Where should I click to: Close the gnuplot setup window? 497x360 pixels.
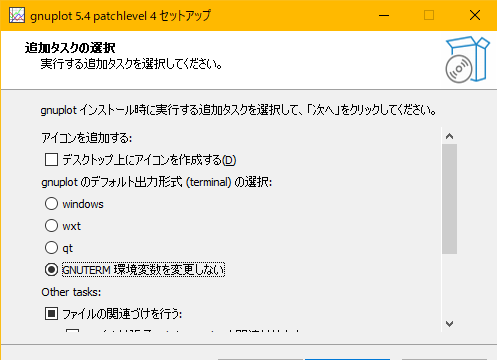pyautogui.click(x=475, y=15)
